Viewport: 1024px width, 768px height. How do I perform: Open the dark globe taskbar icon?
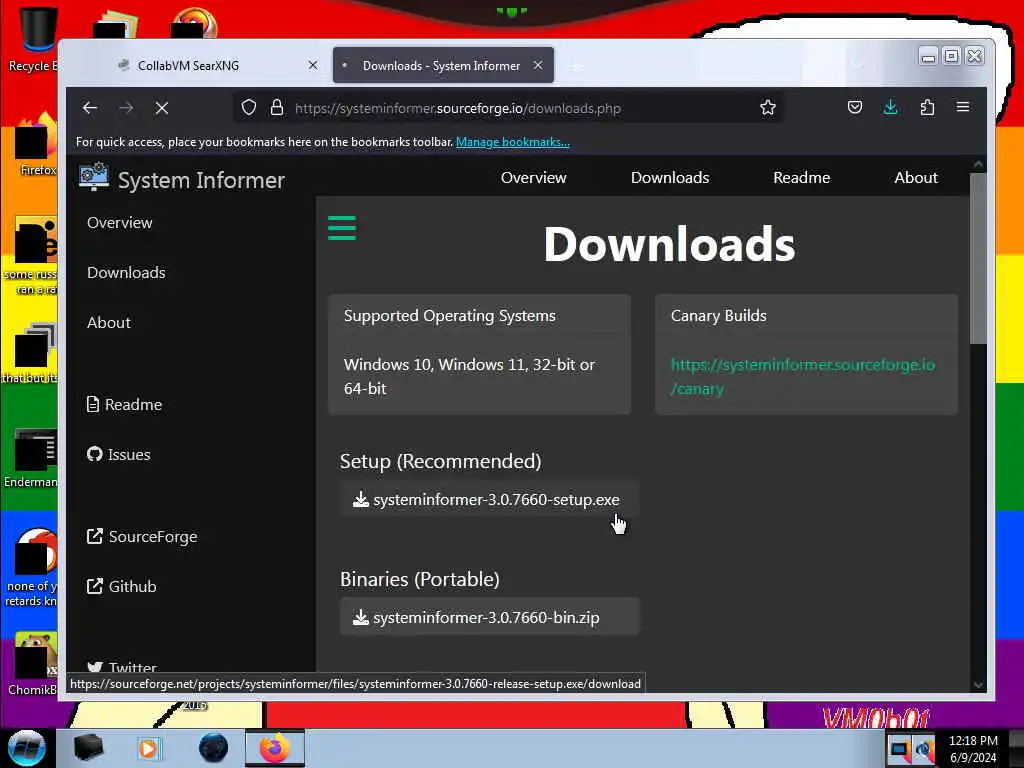coord(214,748)
